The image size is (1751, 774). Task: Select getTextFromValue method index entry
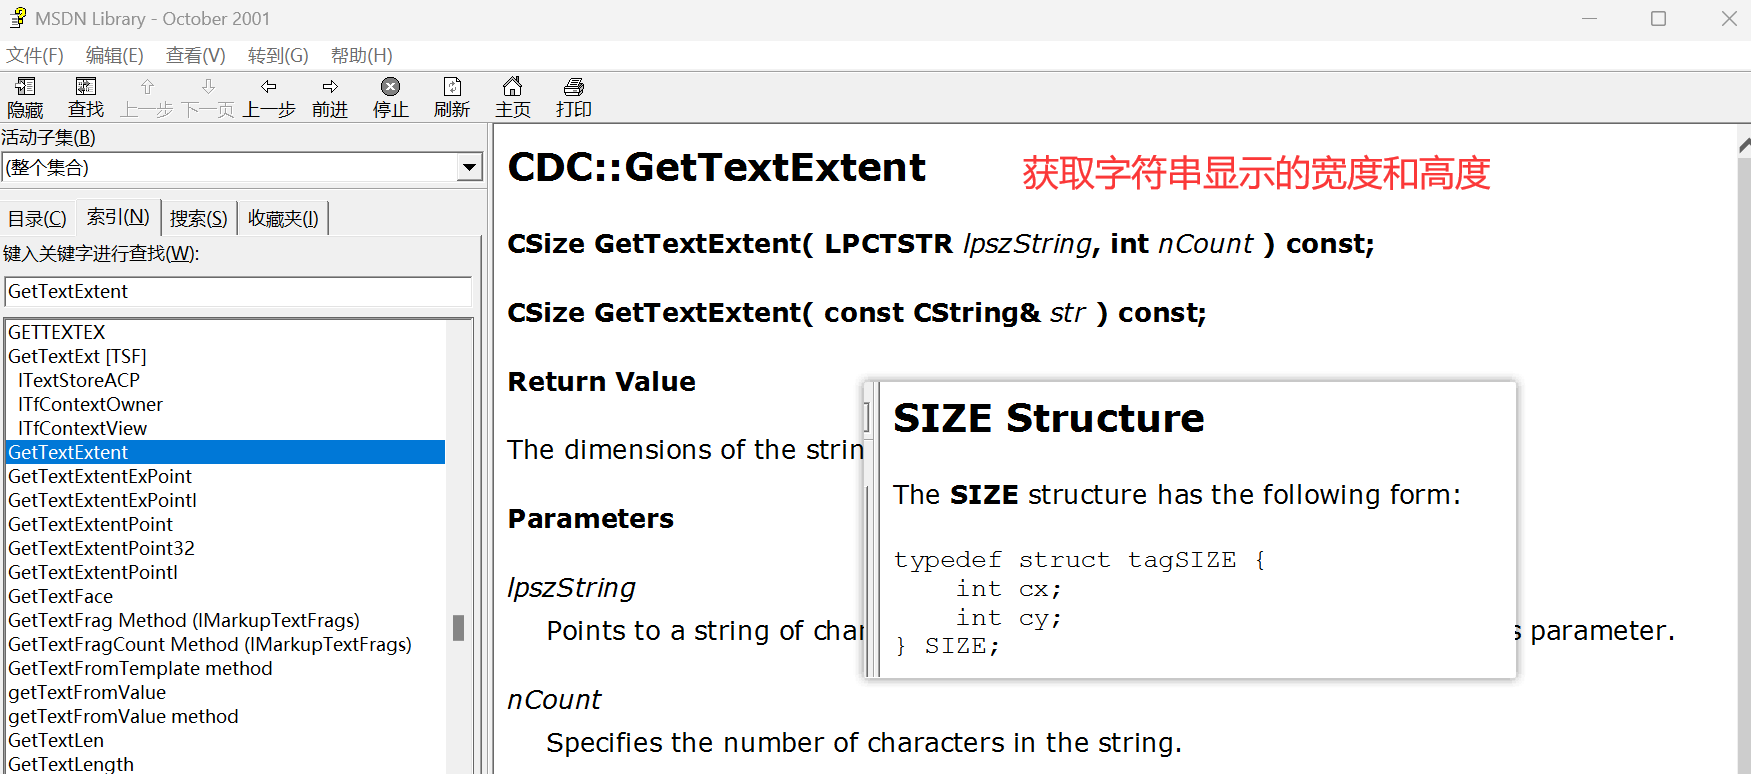(x=123, y=716)
